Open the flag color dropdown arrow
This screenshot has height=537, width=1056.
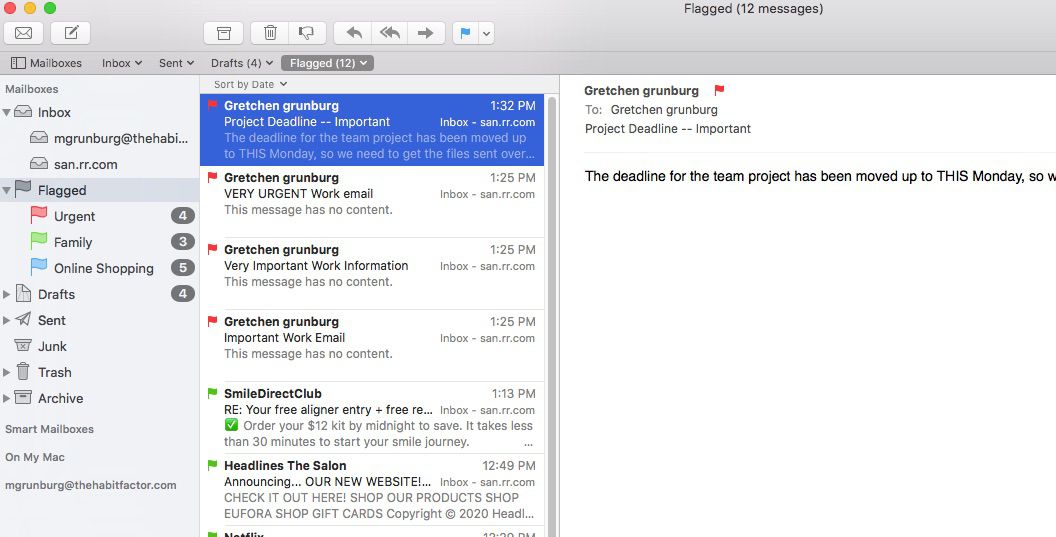[x=486, y=32]
